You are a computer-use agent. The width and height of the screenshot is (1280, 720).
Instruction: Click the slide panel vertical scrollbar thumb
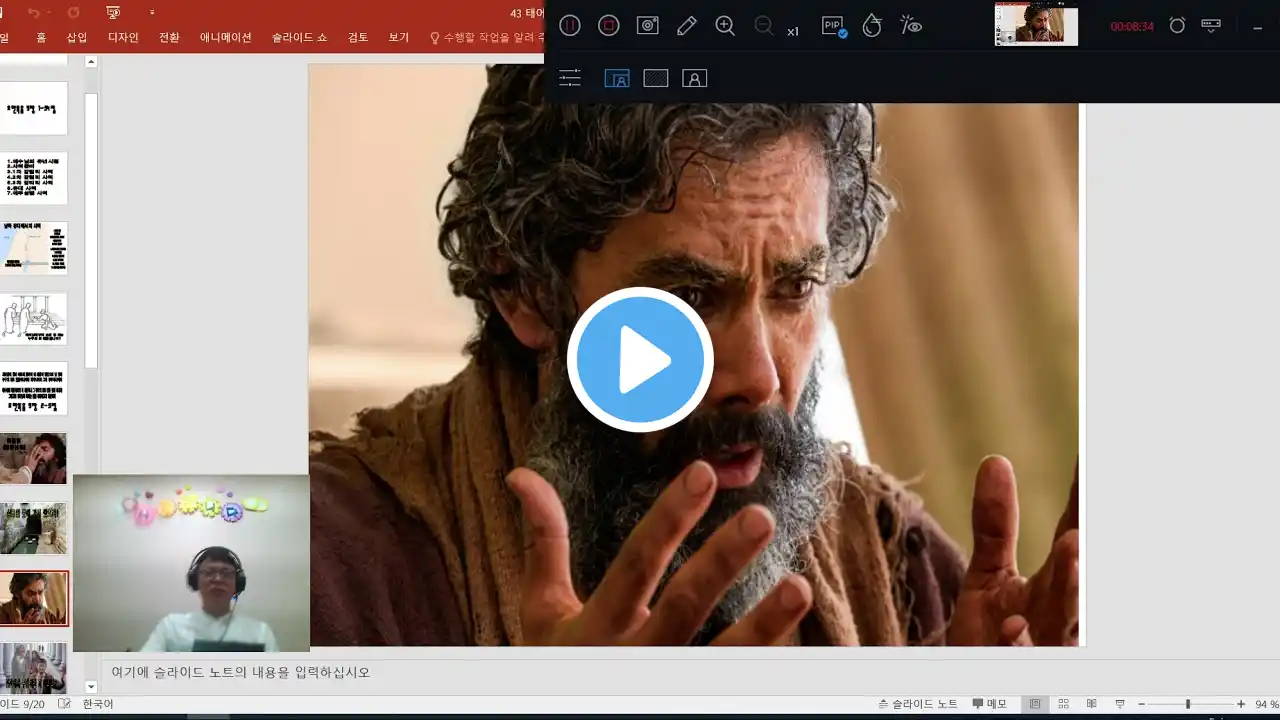click(91, 230)
